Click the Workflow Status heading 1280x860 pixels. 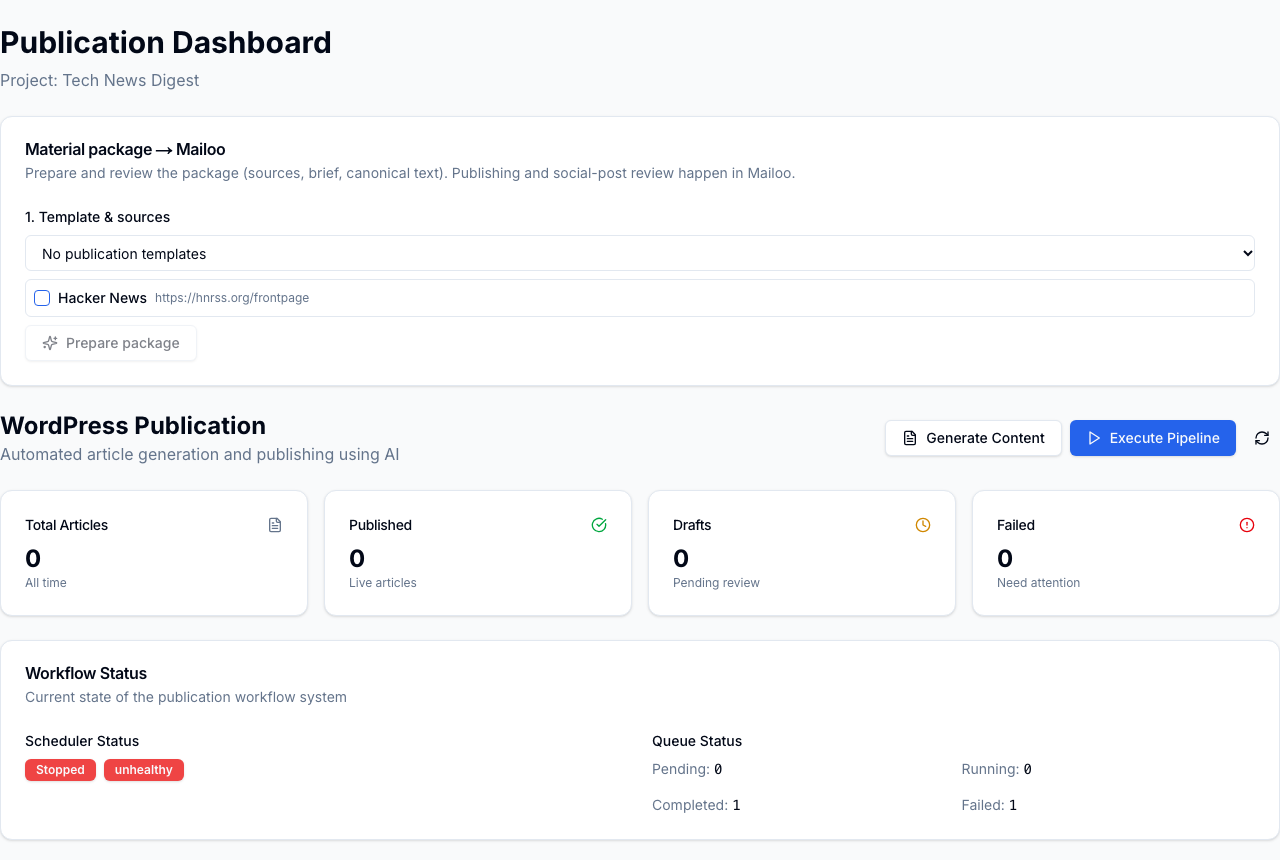point(86,673)
